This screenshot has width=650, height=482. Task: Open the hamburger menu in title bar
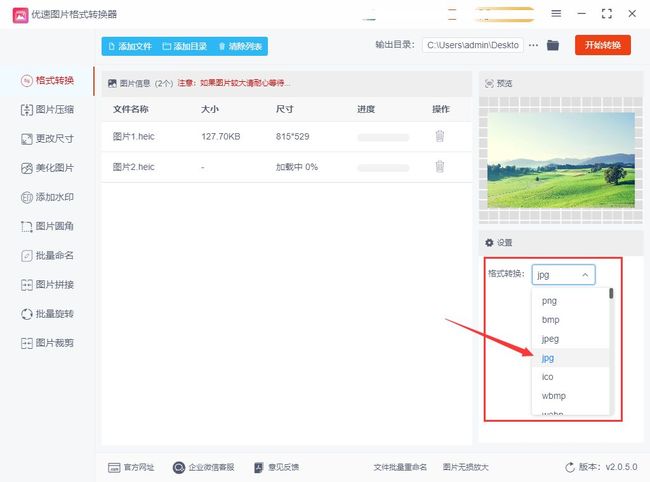556,14
